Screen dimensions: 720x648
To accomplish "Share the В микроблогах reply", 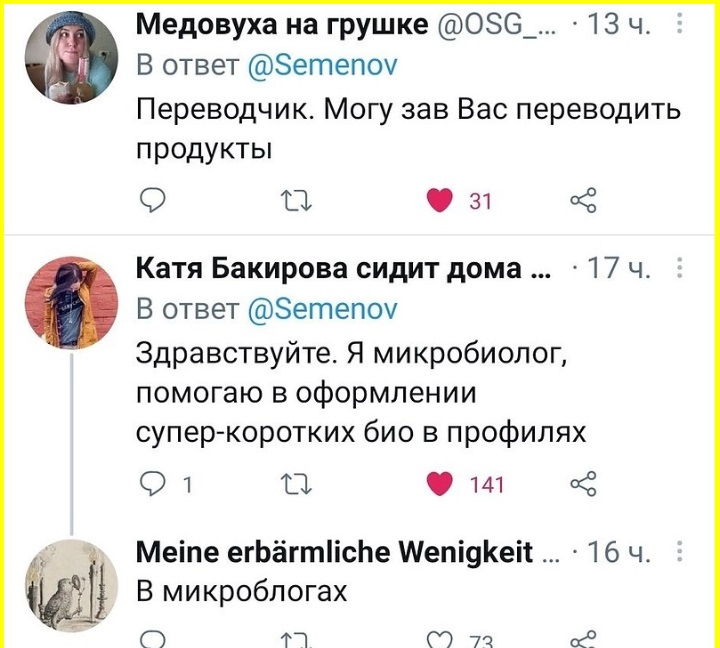I will coord(583,639).
